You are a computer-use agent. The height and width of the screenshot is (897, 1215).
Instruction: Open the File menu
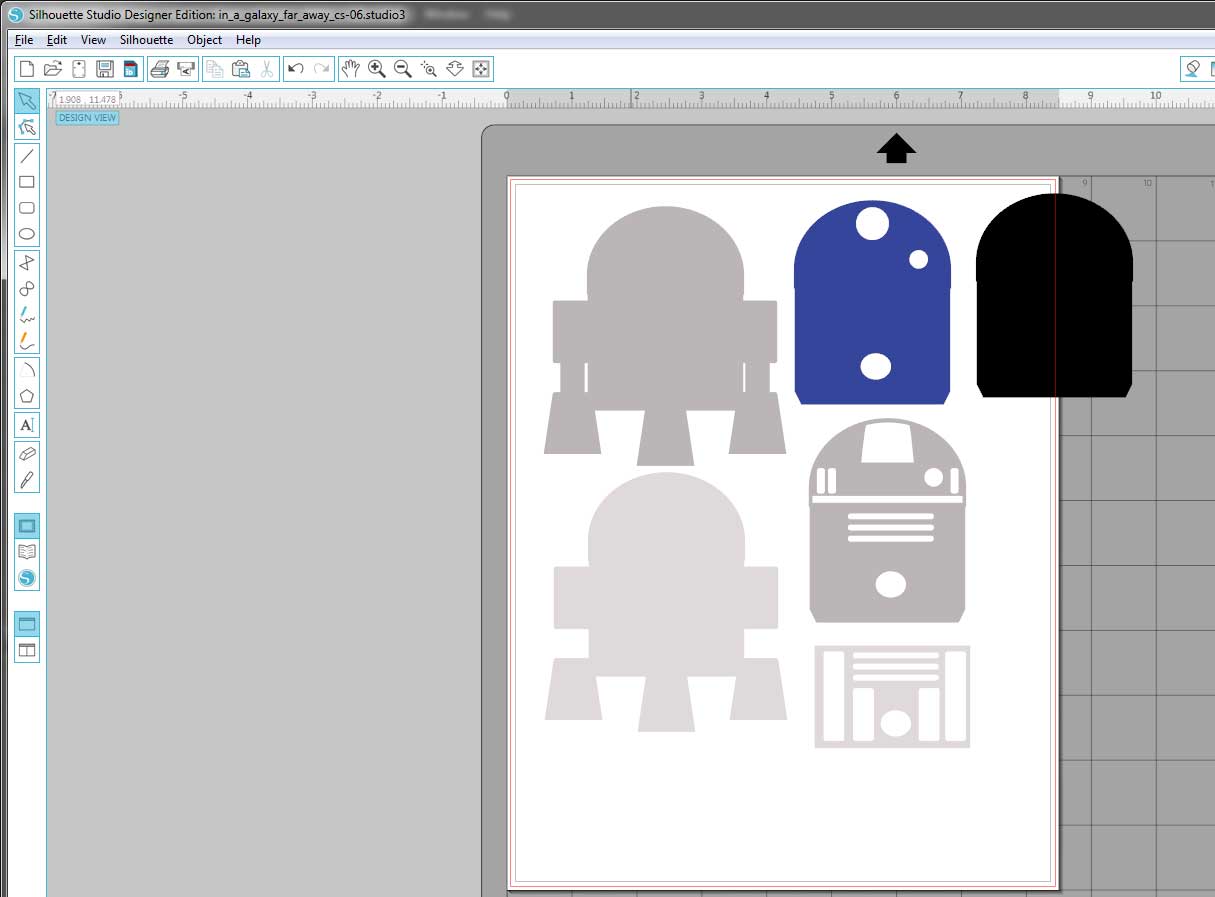24,40
